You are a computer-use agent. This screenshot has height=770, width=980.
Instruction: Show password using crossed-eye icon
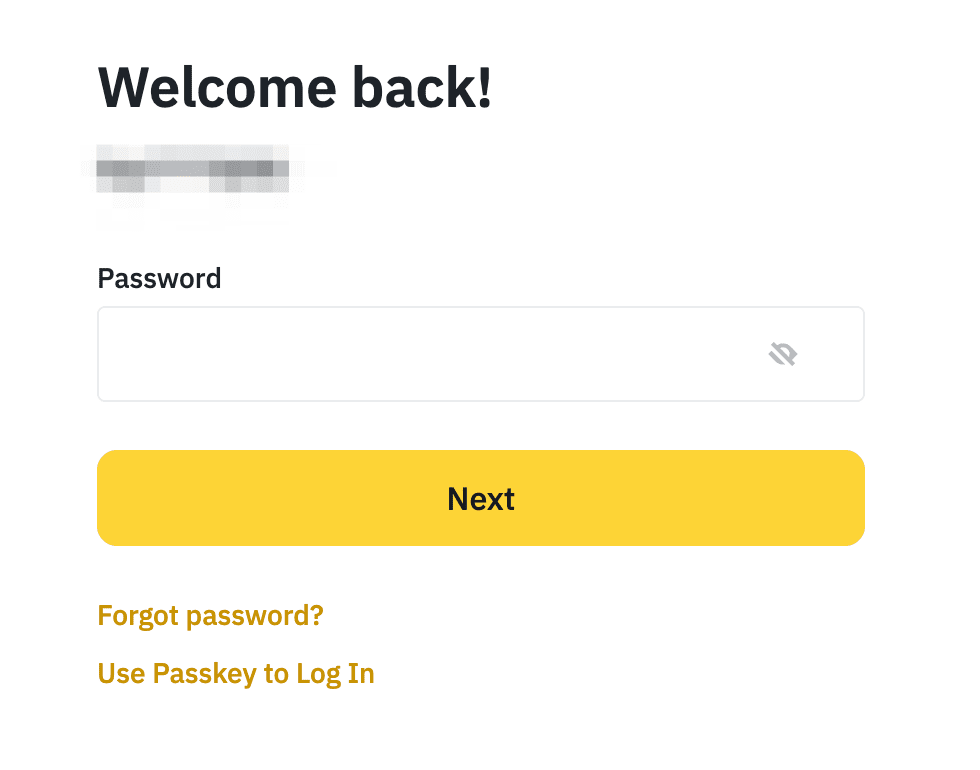pos(783,354)
